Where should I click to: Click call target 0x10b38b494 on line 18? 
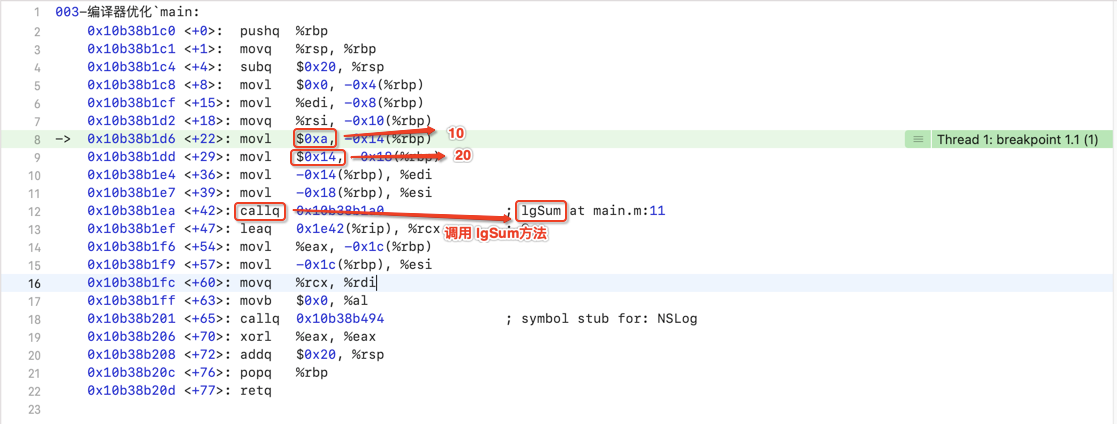341,319
